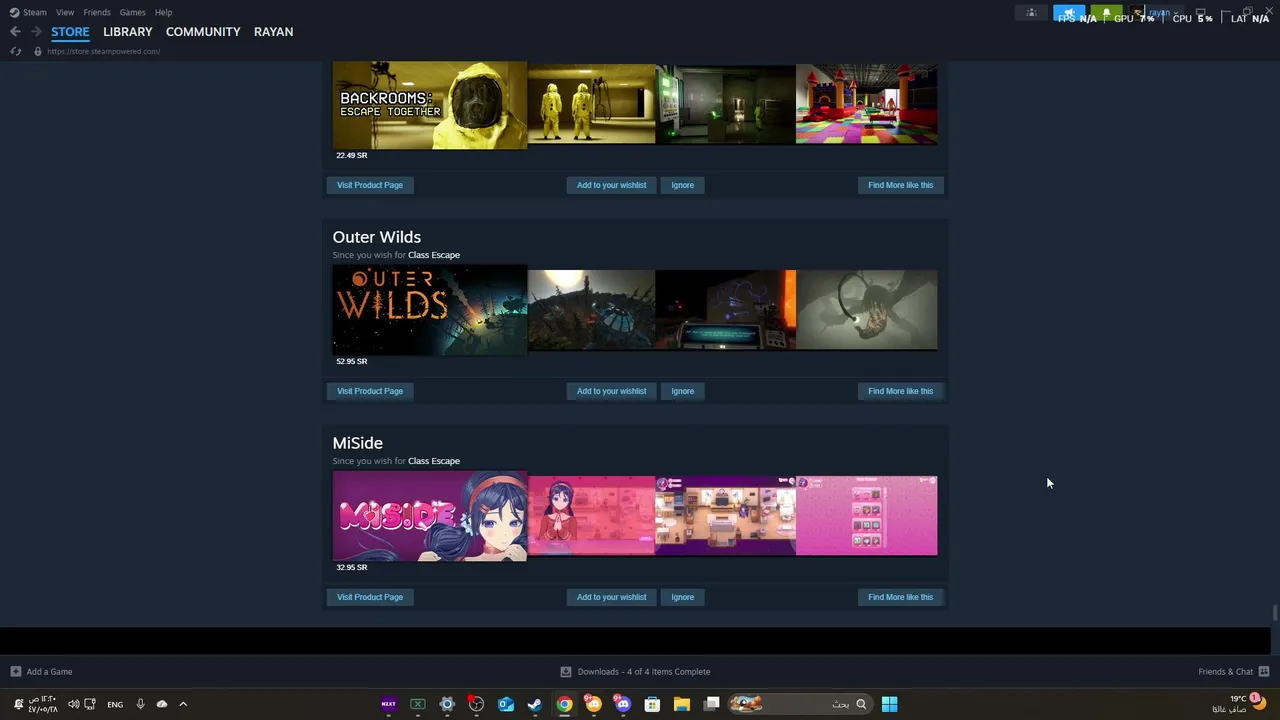
Task: Click the downloads arrow icon
Action: click(566, 672)
